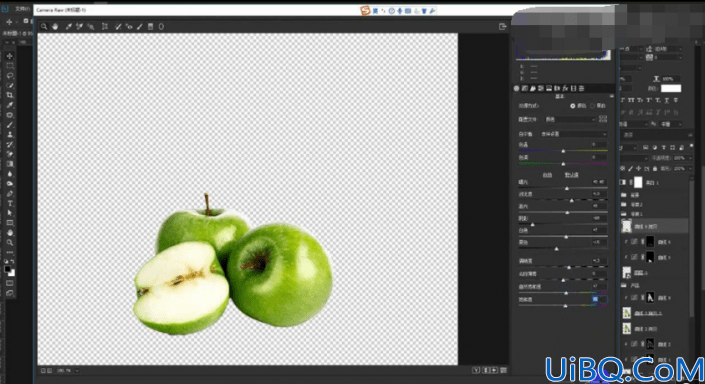Switch to the Tone Curve panel tab
Screen dimensions: 705x384
click(x=525, y=89)
